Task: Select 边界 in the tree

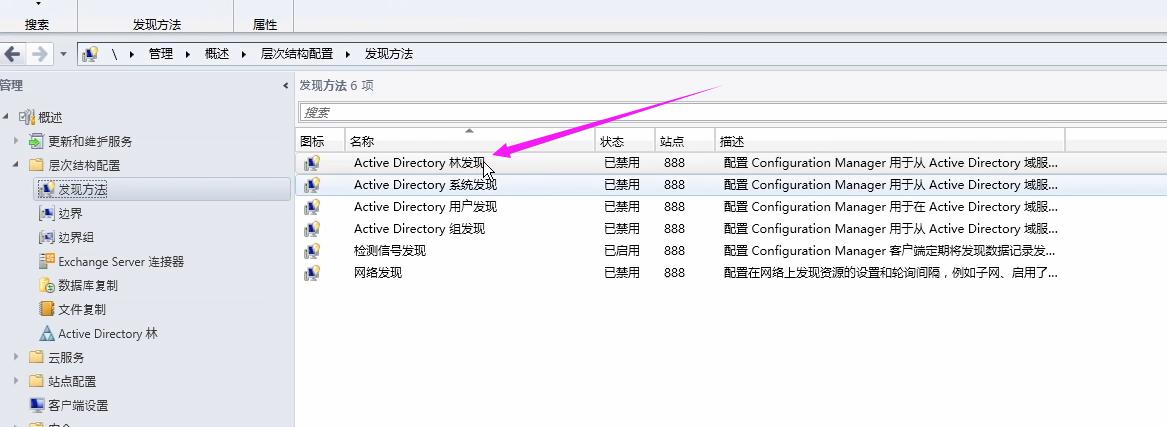Action: pyautogui.click(x=70, y=214)
